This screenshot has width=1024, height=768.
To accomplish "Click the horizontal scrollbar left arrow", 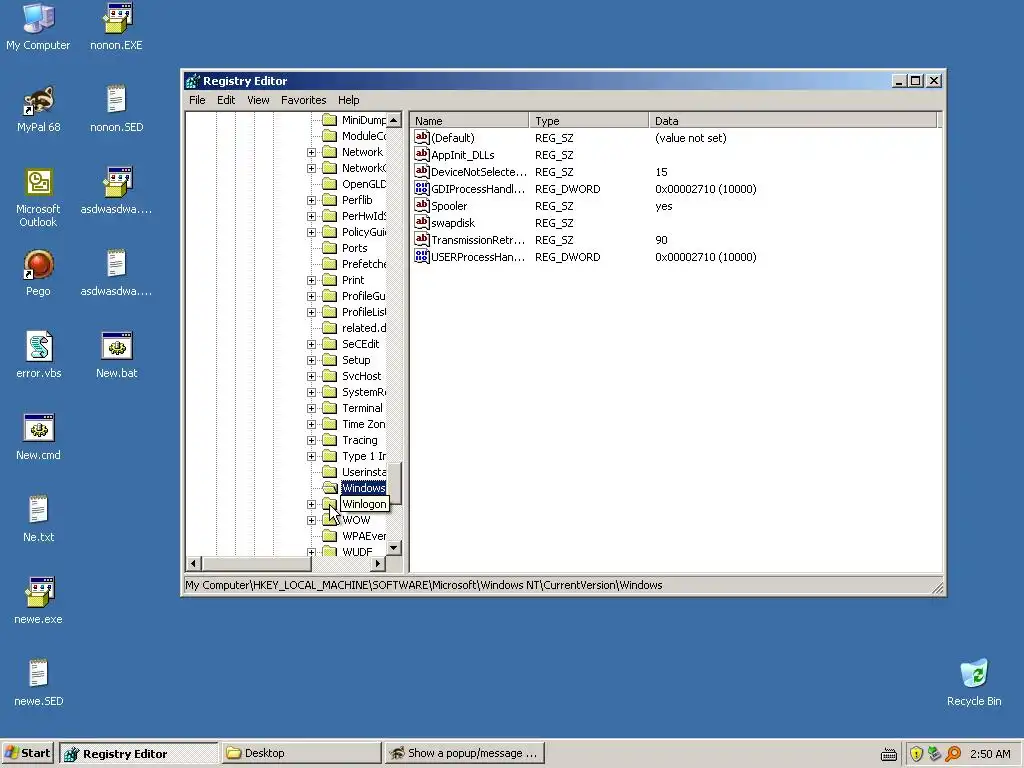I will coord(193,563).
